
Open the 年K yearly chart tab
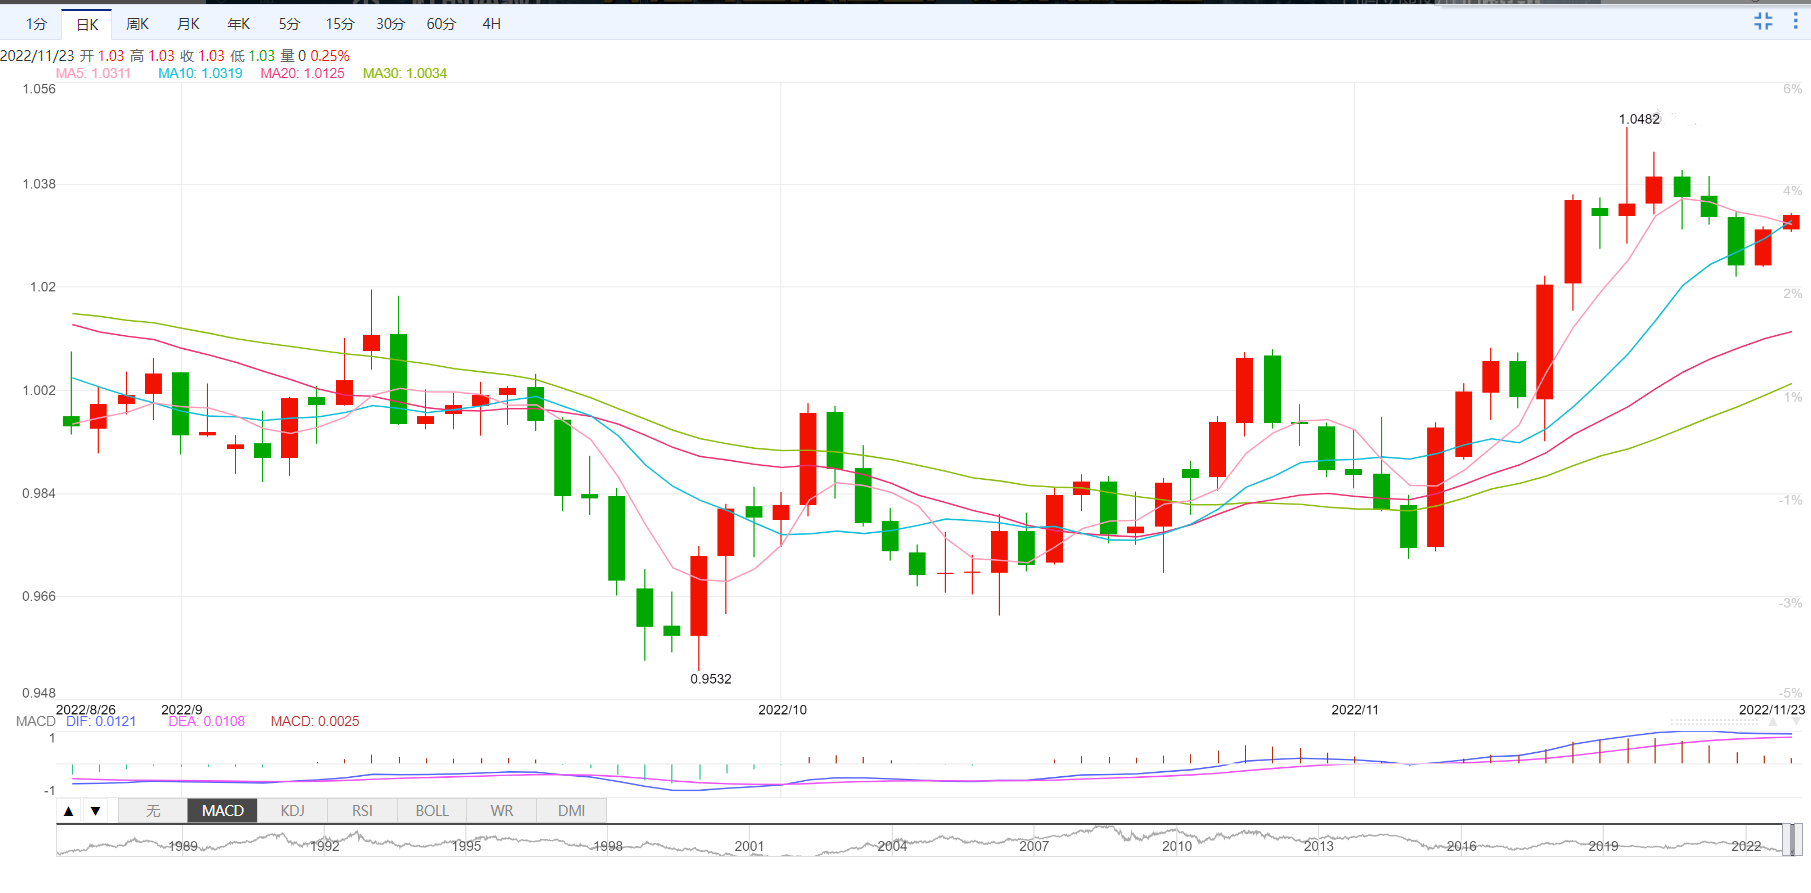[238, 24]
